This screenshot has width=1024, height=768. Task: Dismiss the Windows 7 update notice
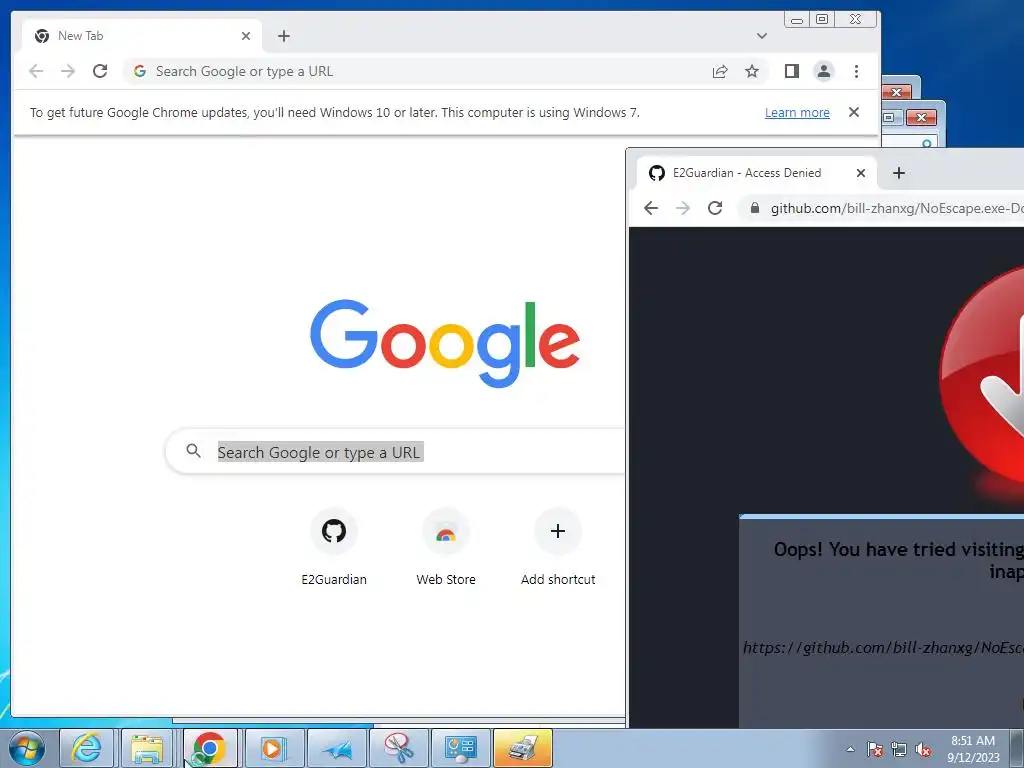pyautogui.click(x=854, y=112)
